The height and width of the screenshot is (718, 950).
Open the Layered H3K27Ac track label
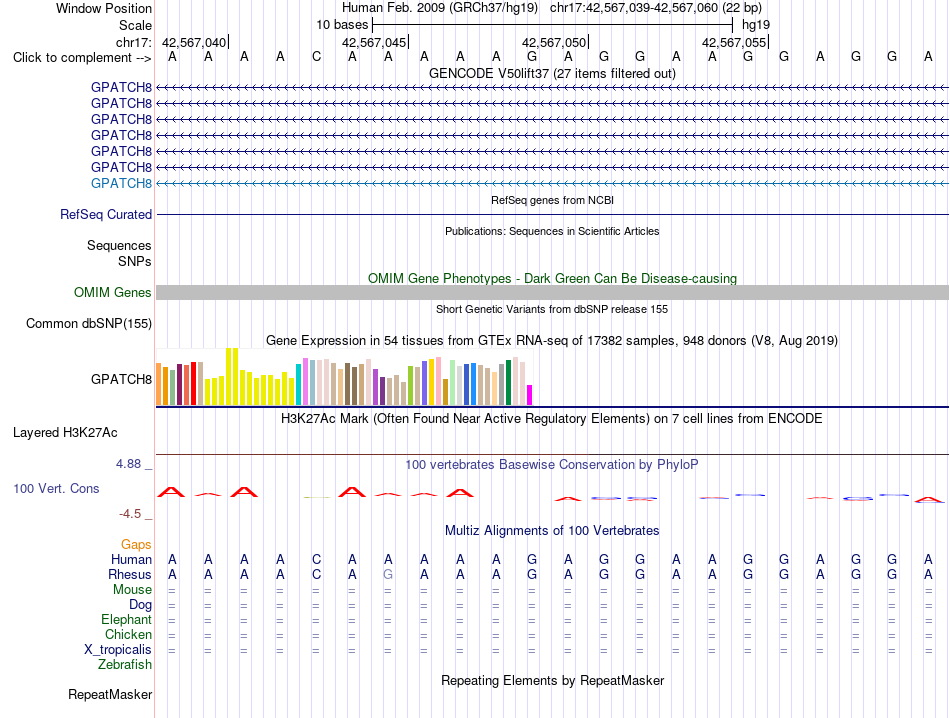click(x=65, y=433)
